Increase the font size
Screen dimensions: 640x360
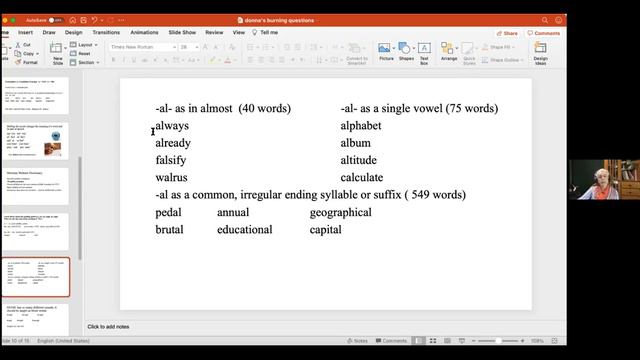click(x=205, y=47)
